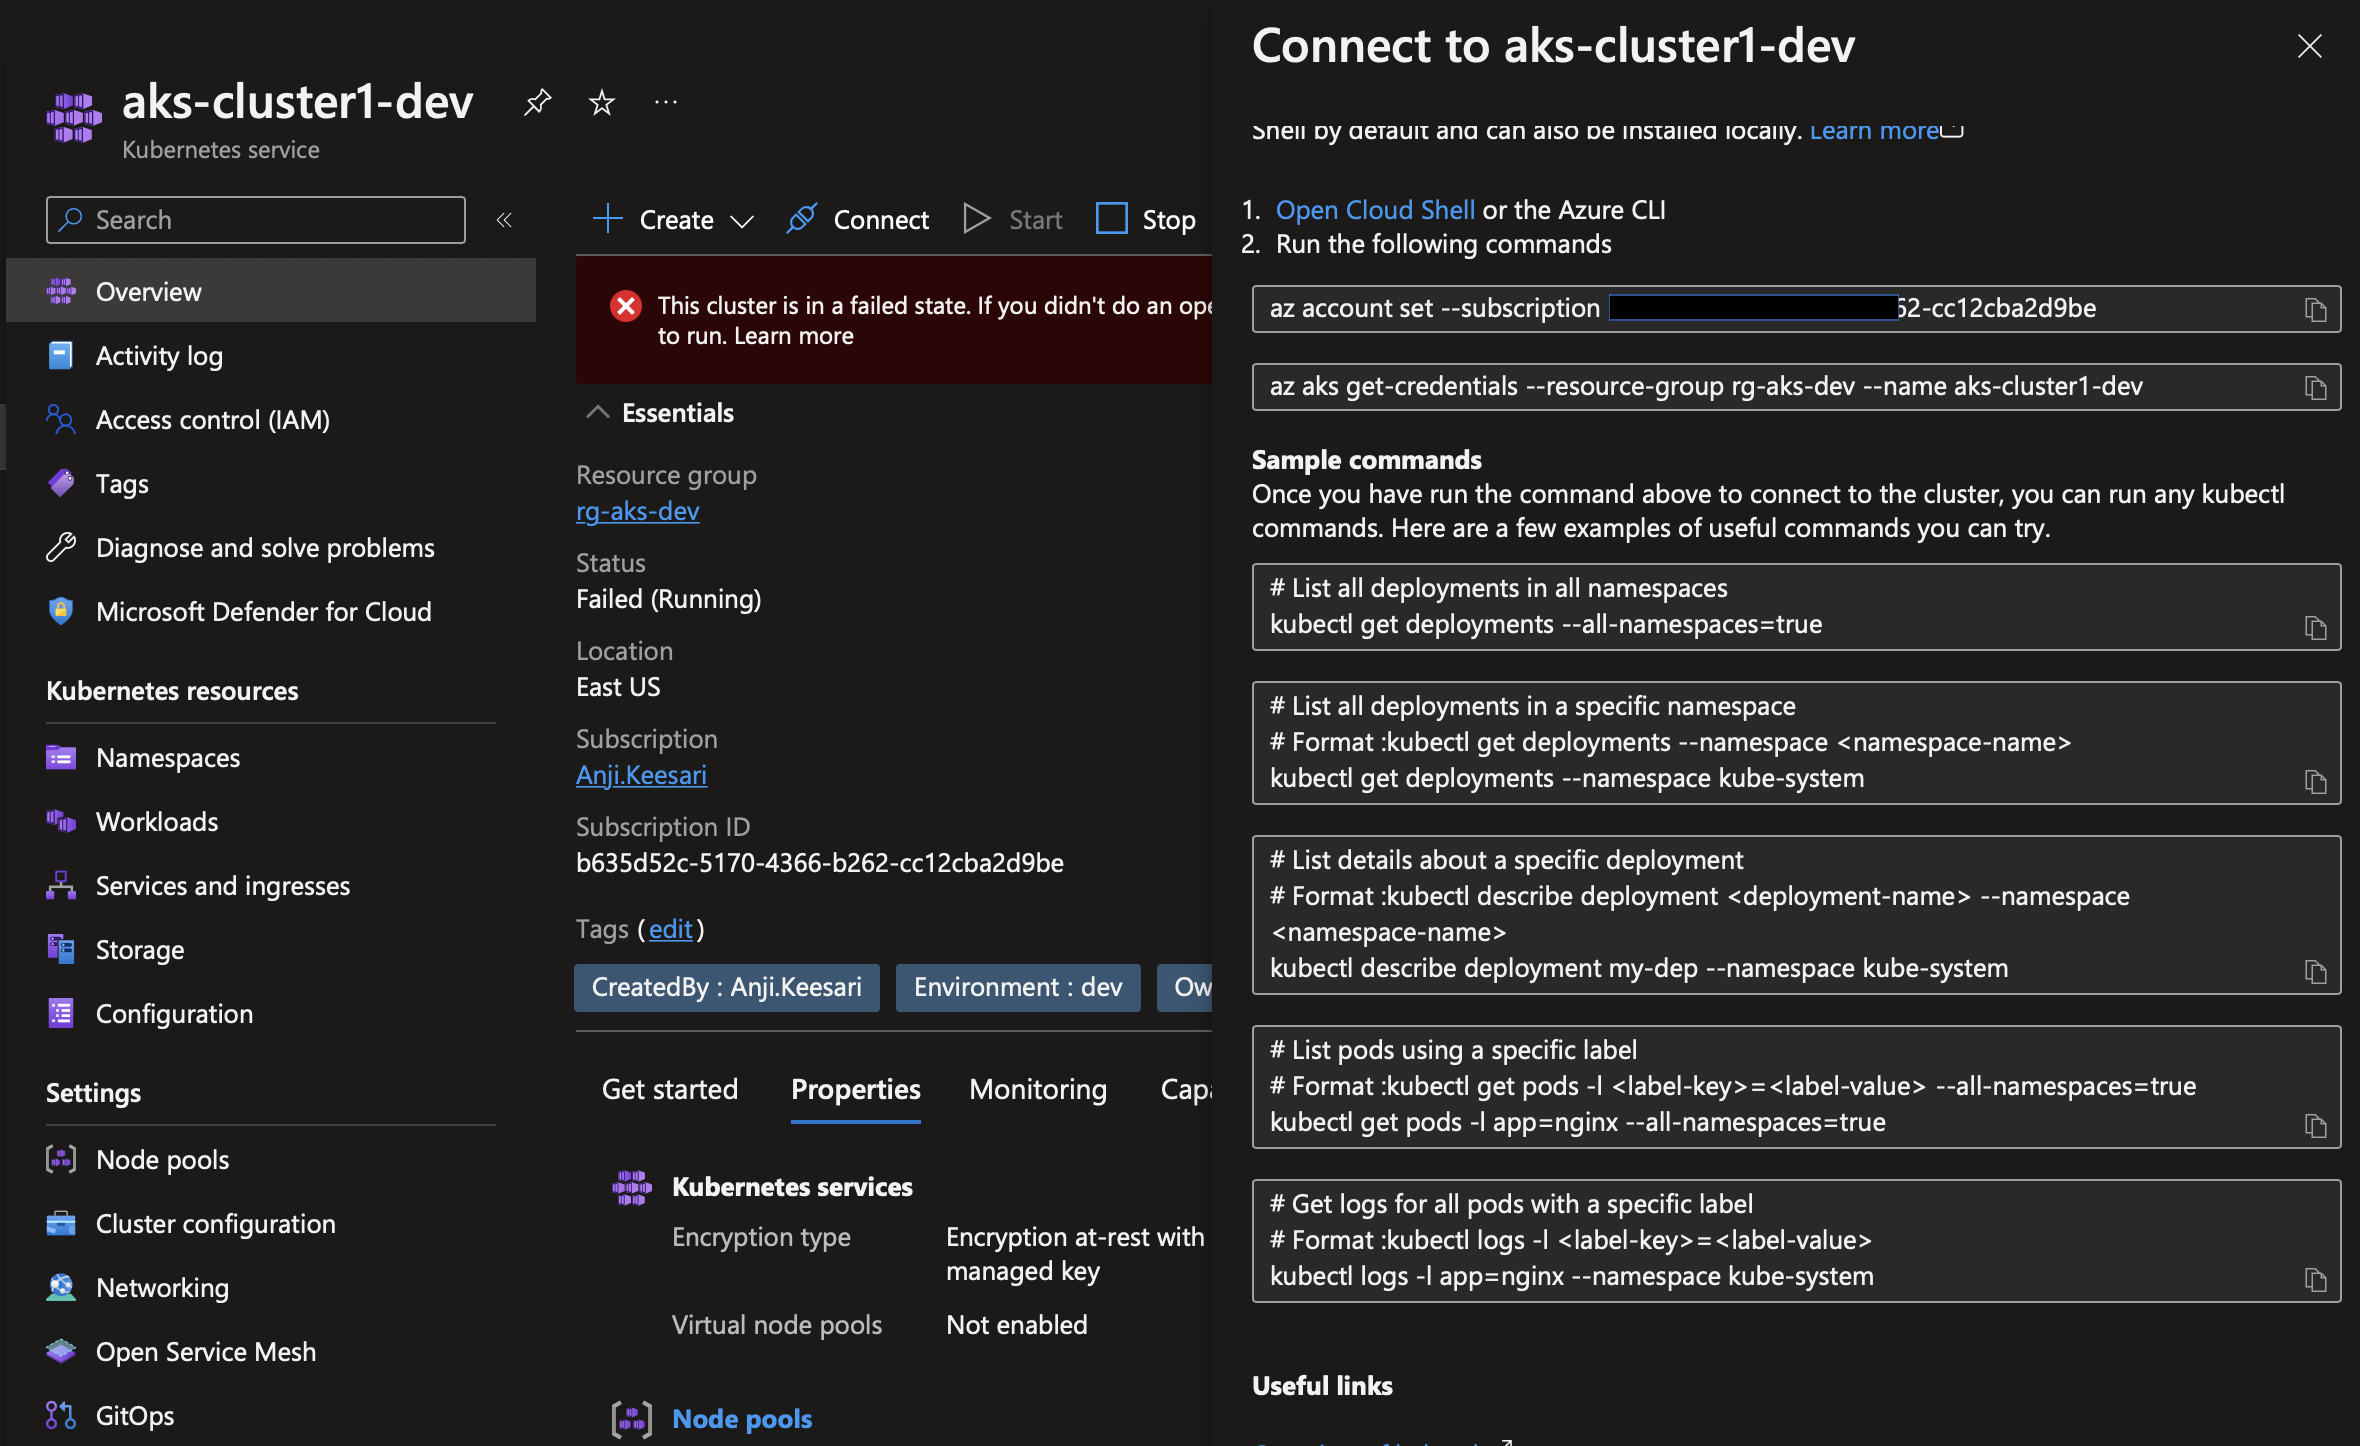Open the Overview page

[x=271, y=291]
